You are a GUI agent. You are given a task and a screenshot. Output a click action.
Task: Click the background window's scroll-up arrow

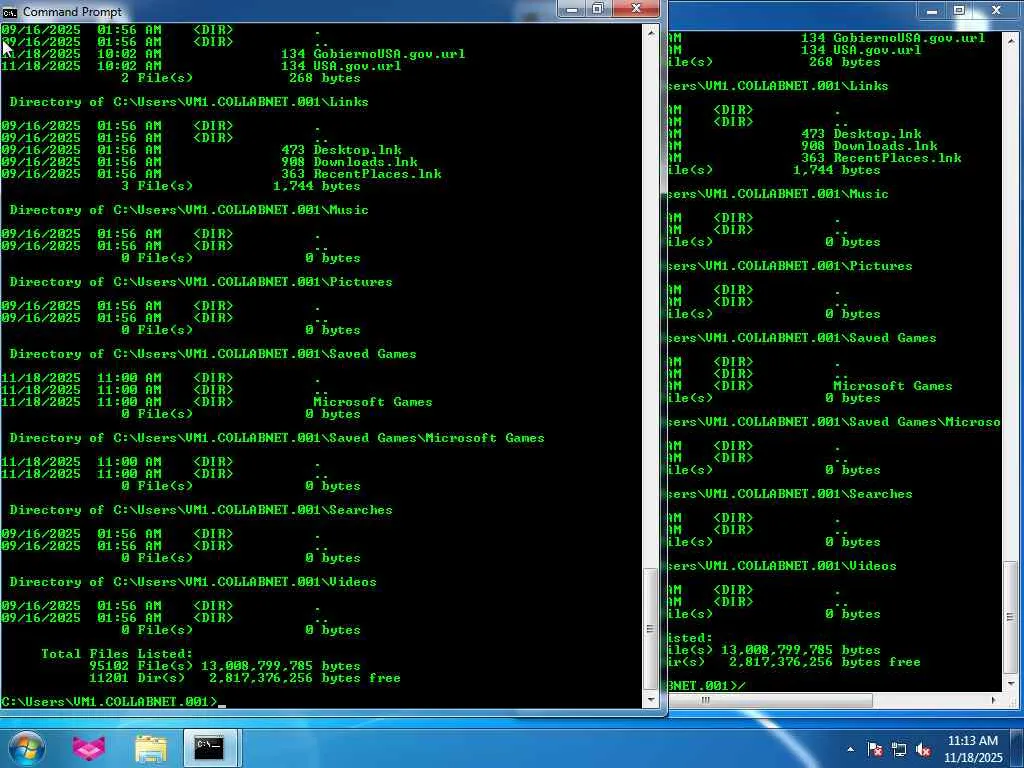tap(1010, 40)
